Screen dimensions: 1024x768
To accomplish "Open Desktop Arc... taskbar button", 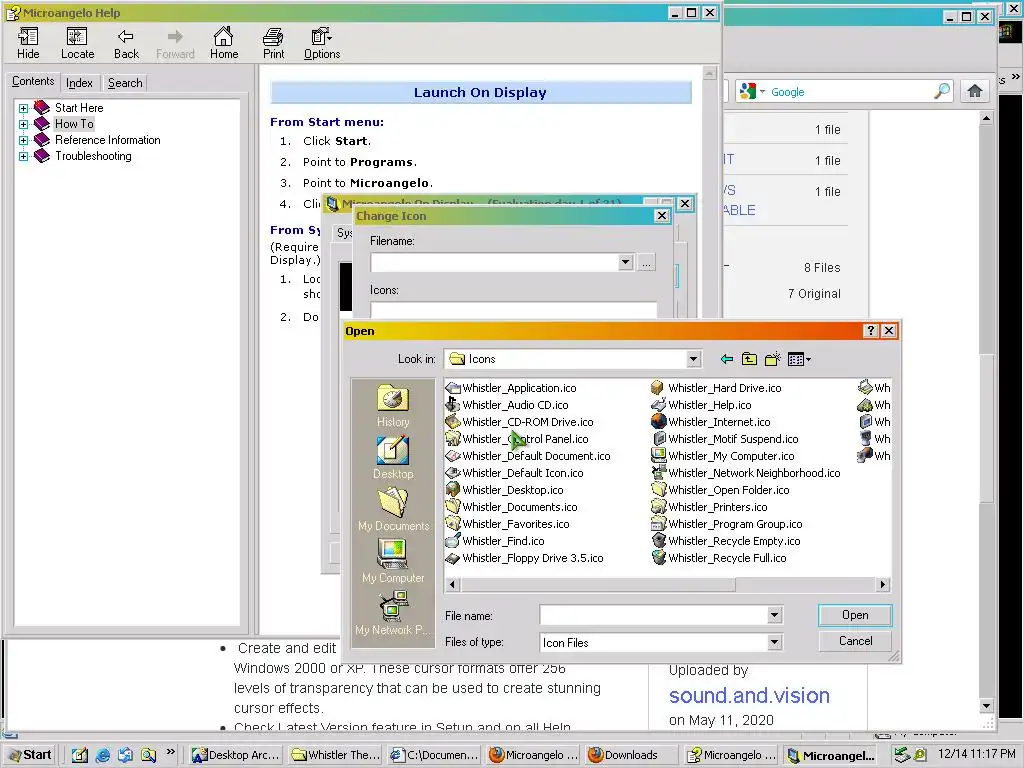I will click(236, 755).
